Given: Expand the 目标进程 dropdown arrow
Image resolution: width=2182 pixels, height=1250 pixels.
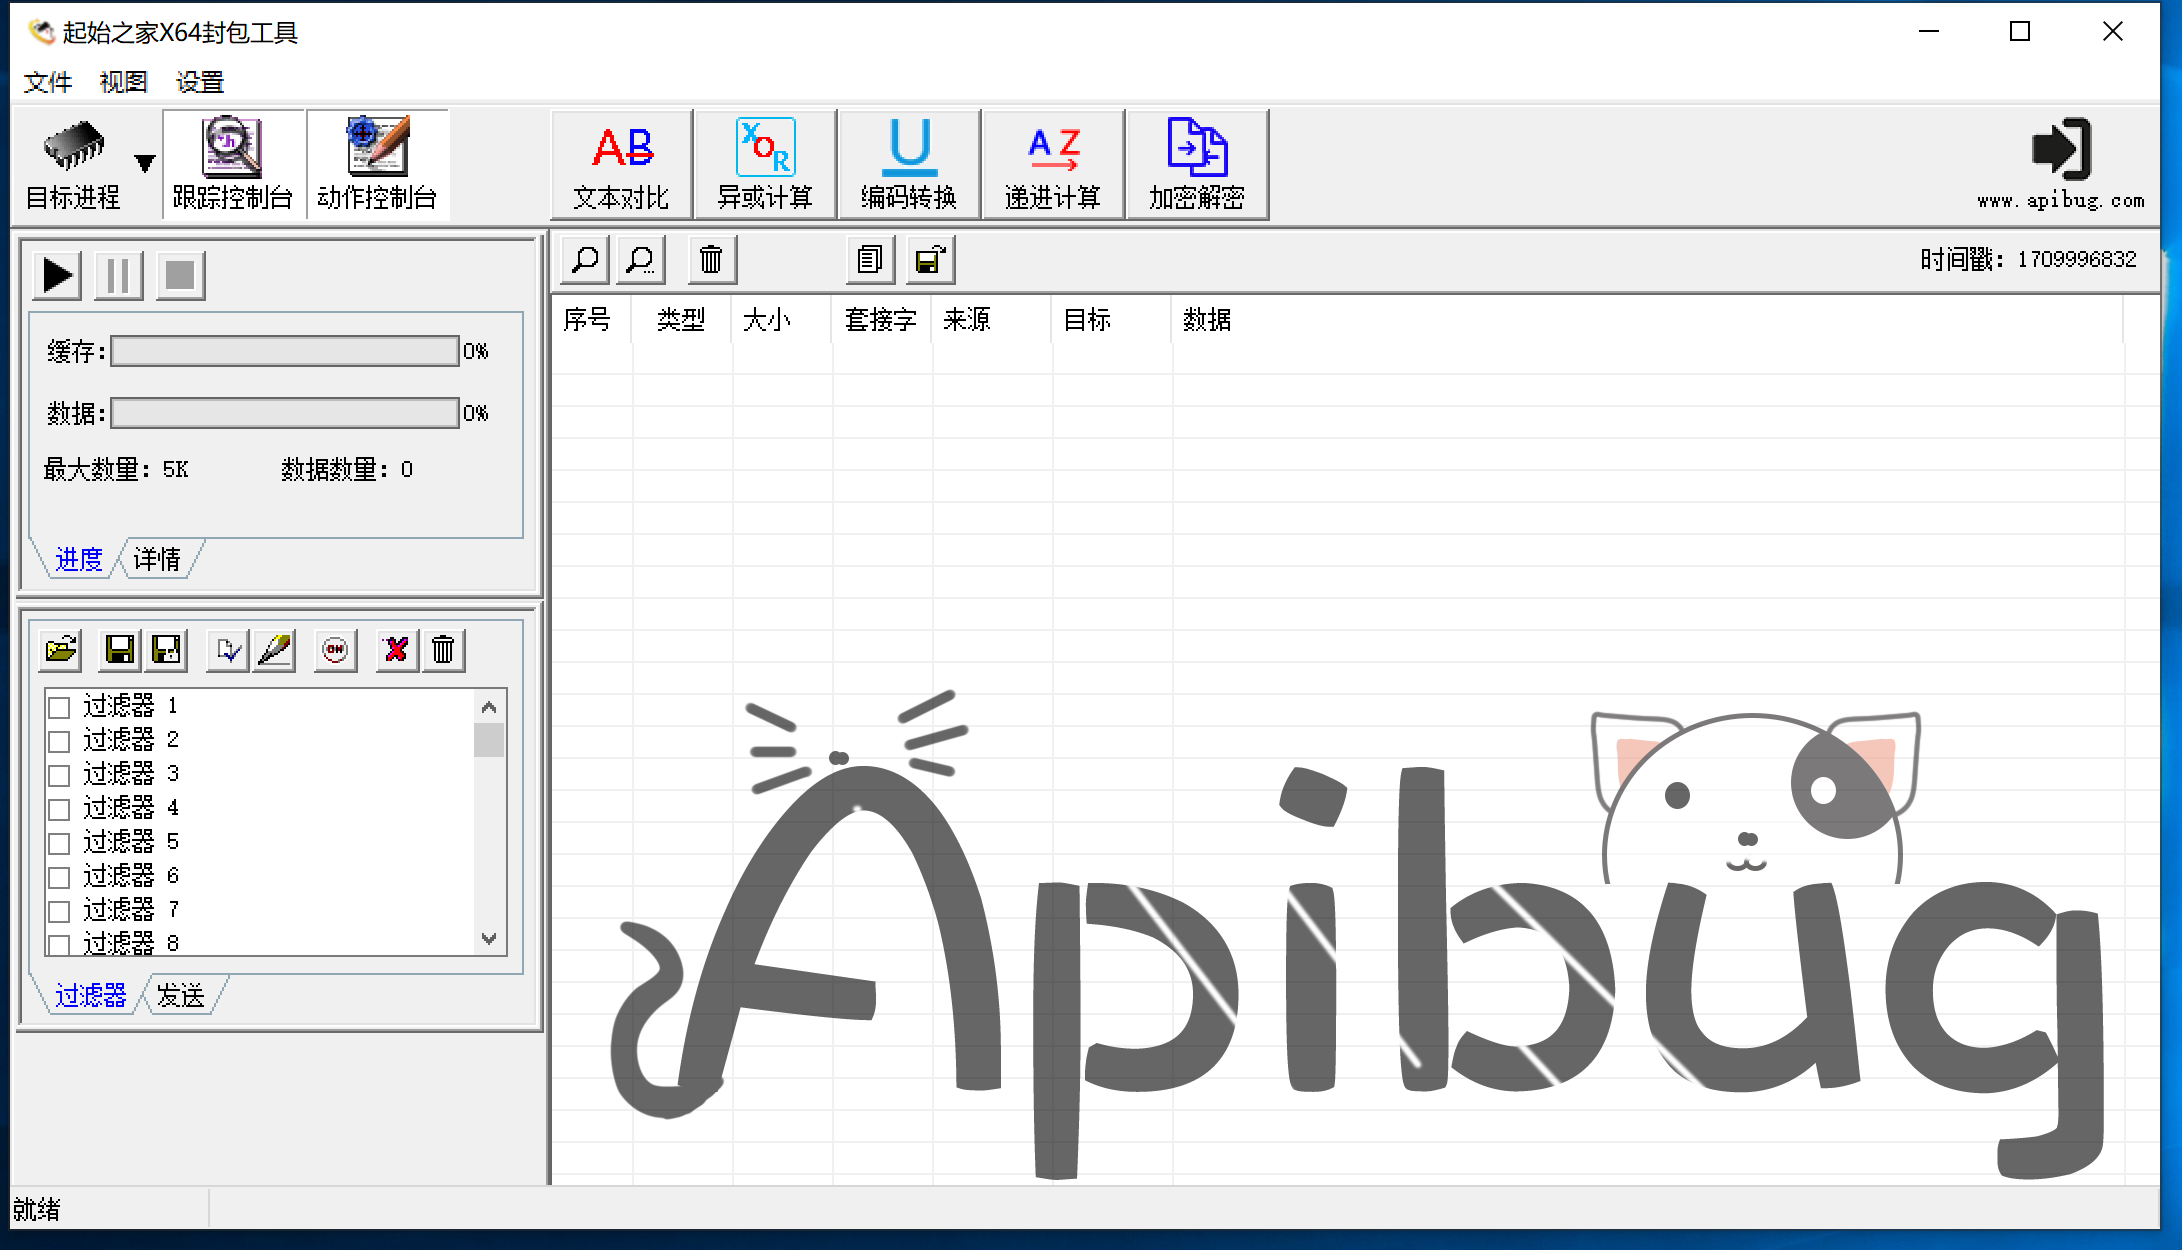Looking at the screenshot, I should pos(144,163).
